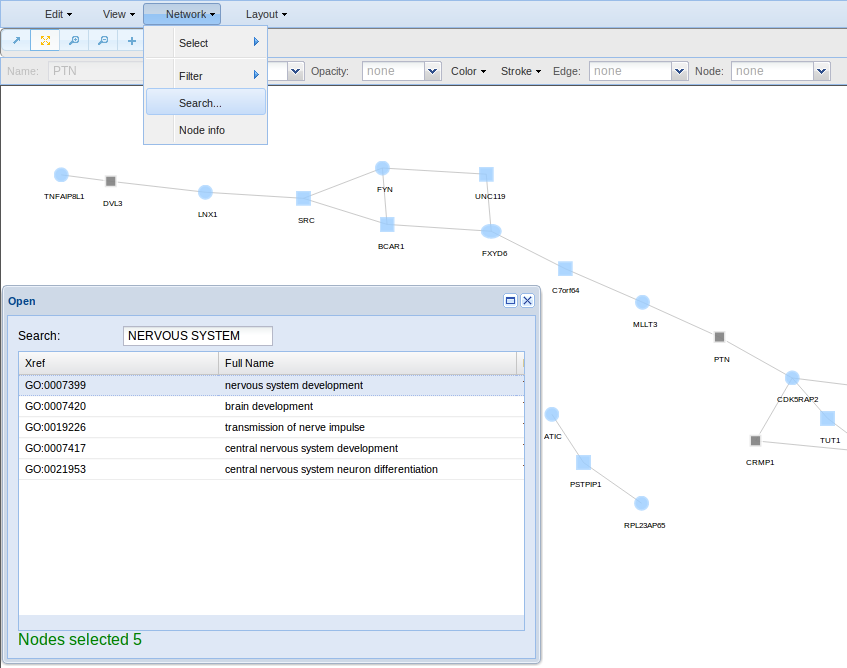Click the zoom in magnifier icon
Viewport: 847px width, 668px height.
pos(74,41)
